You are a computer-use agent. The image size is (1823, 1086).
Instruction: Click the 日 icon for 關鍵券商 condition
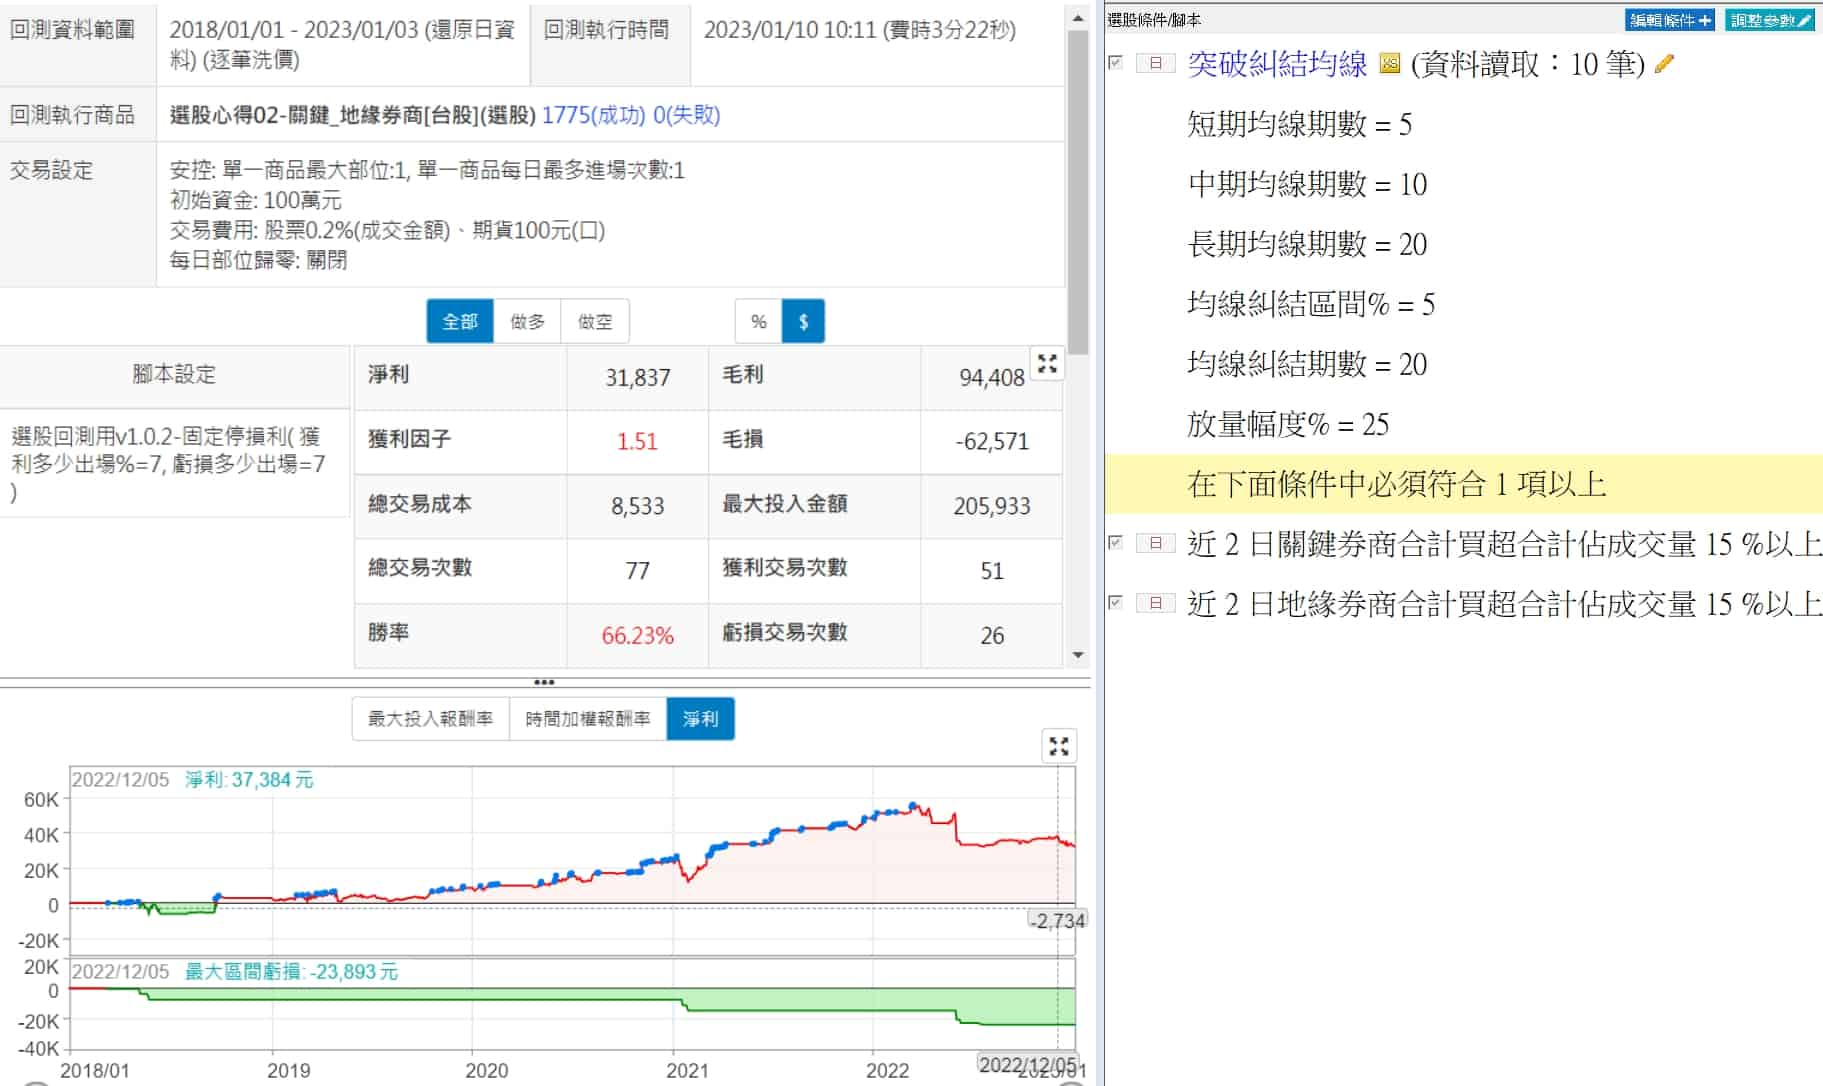1155,543
